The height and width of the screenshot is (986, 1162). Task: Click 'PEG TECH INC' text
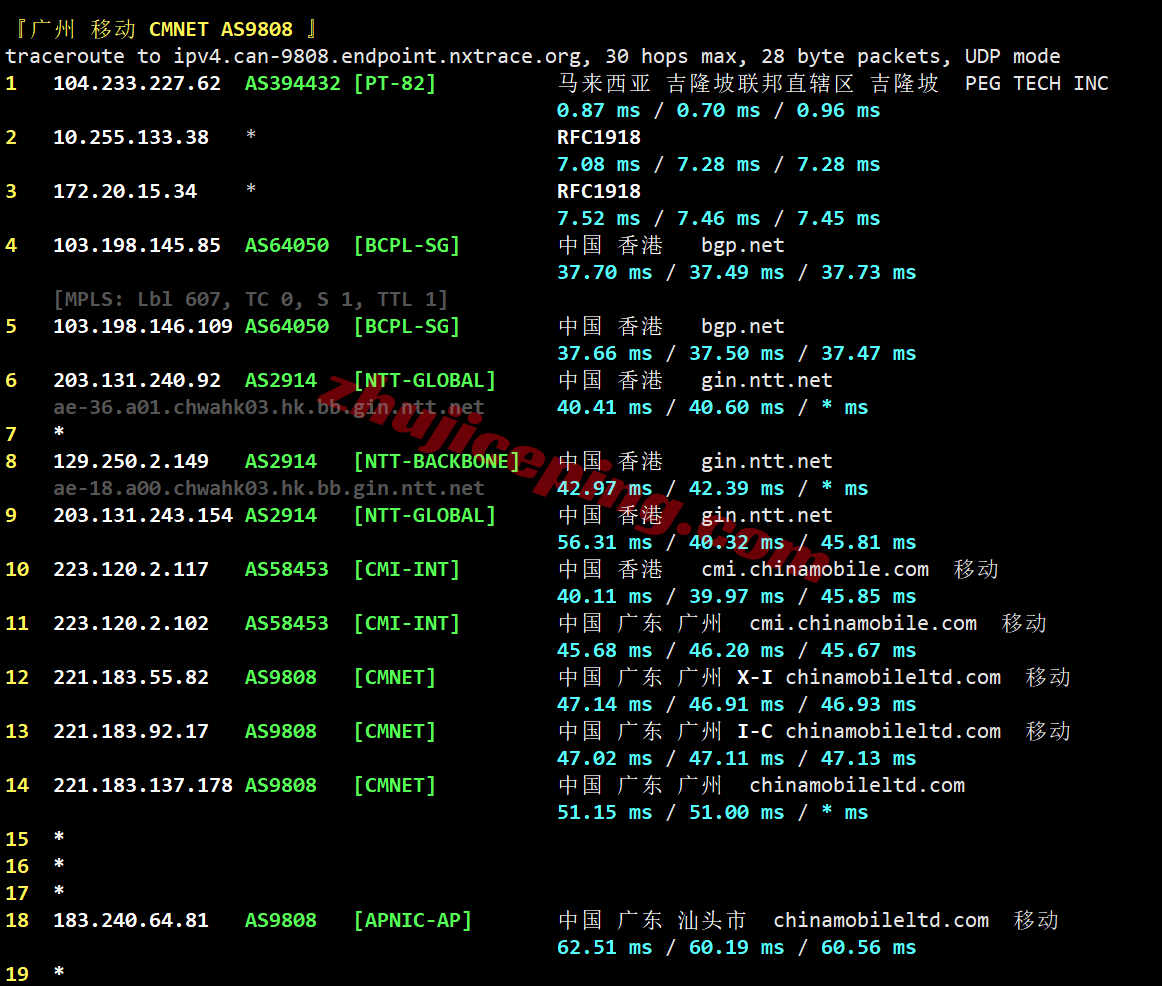pyautogui.click(x=1037, y=83)
